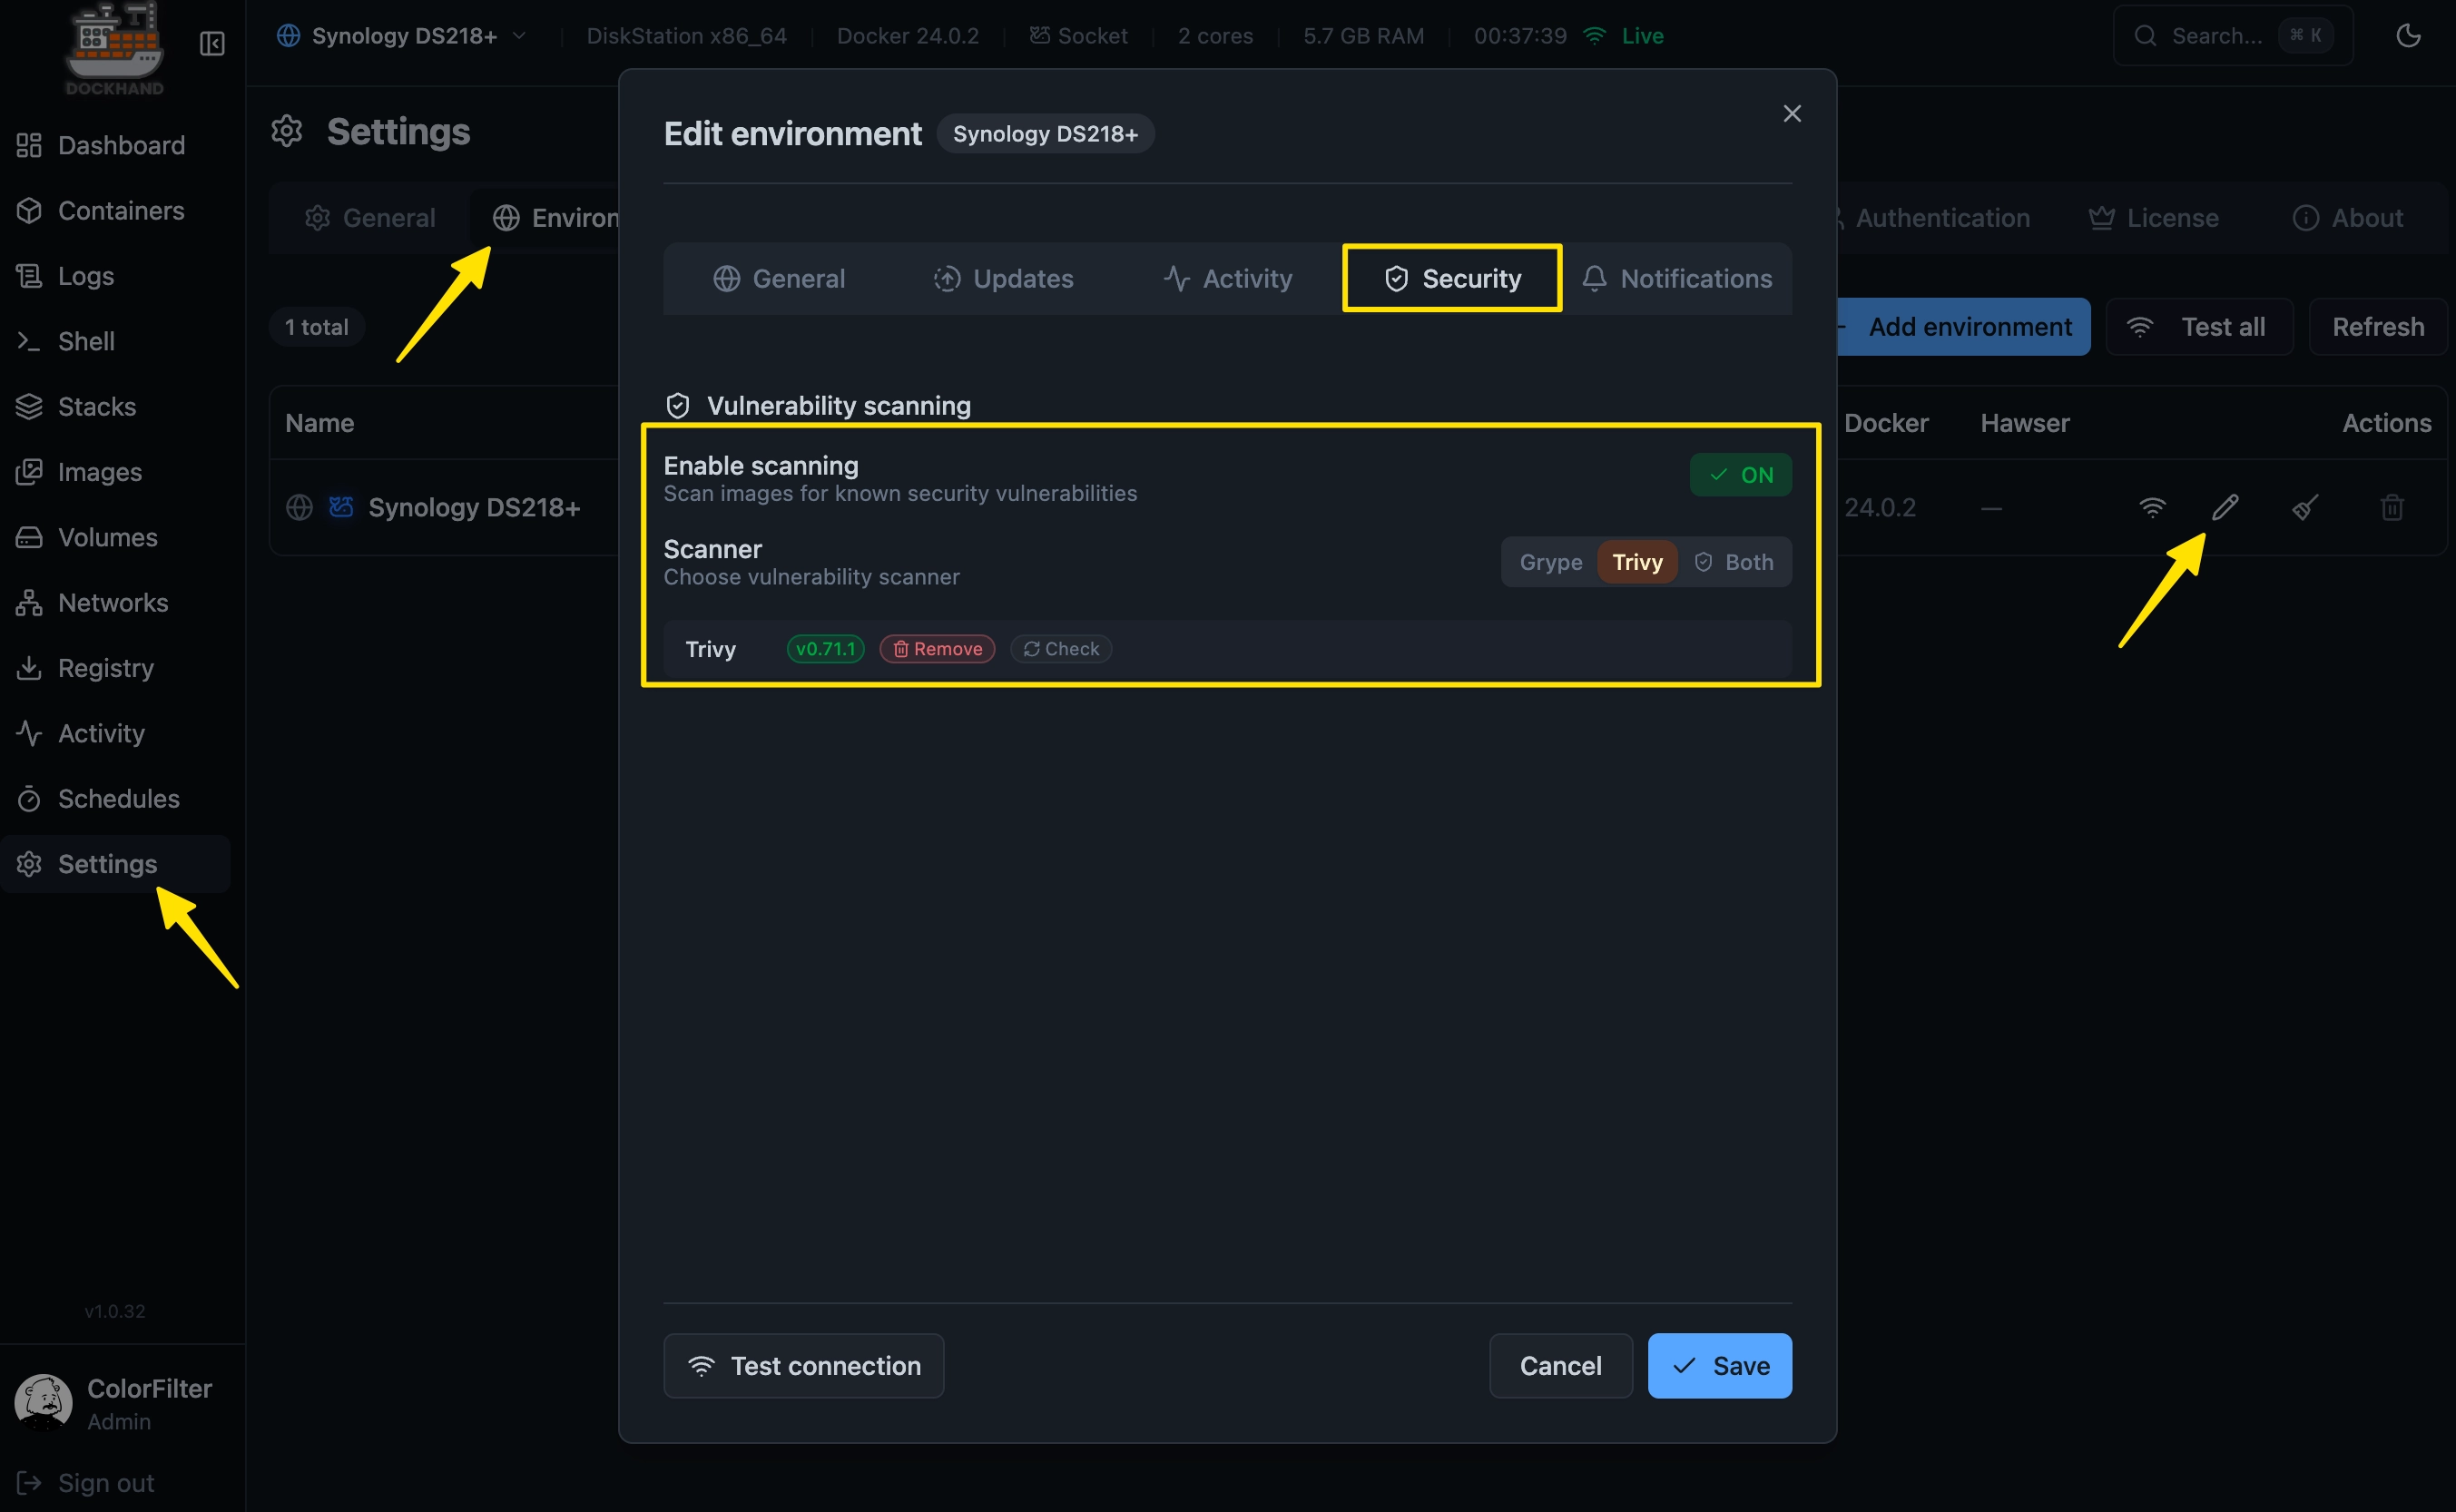Switch to the Updates tab

coord(1003,279)
